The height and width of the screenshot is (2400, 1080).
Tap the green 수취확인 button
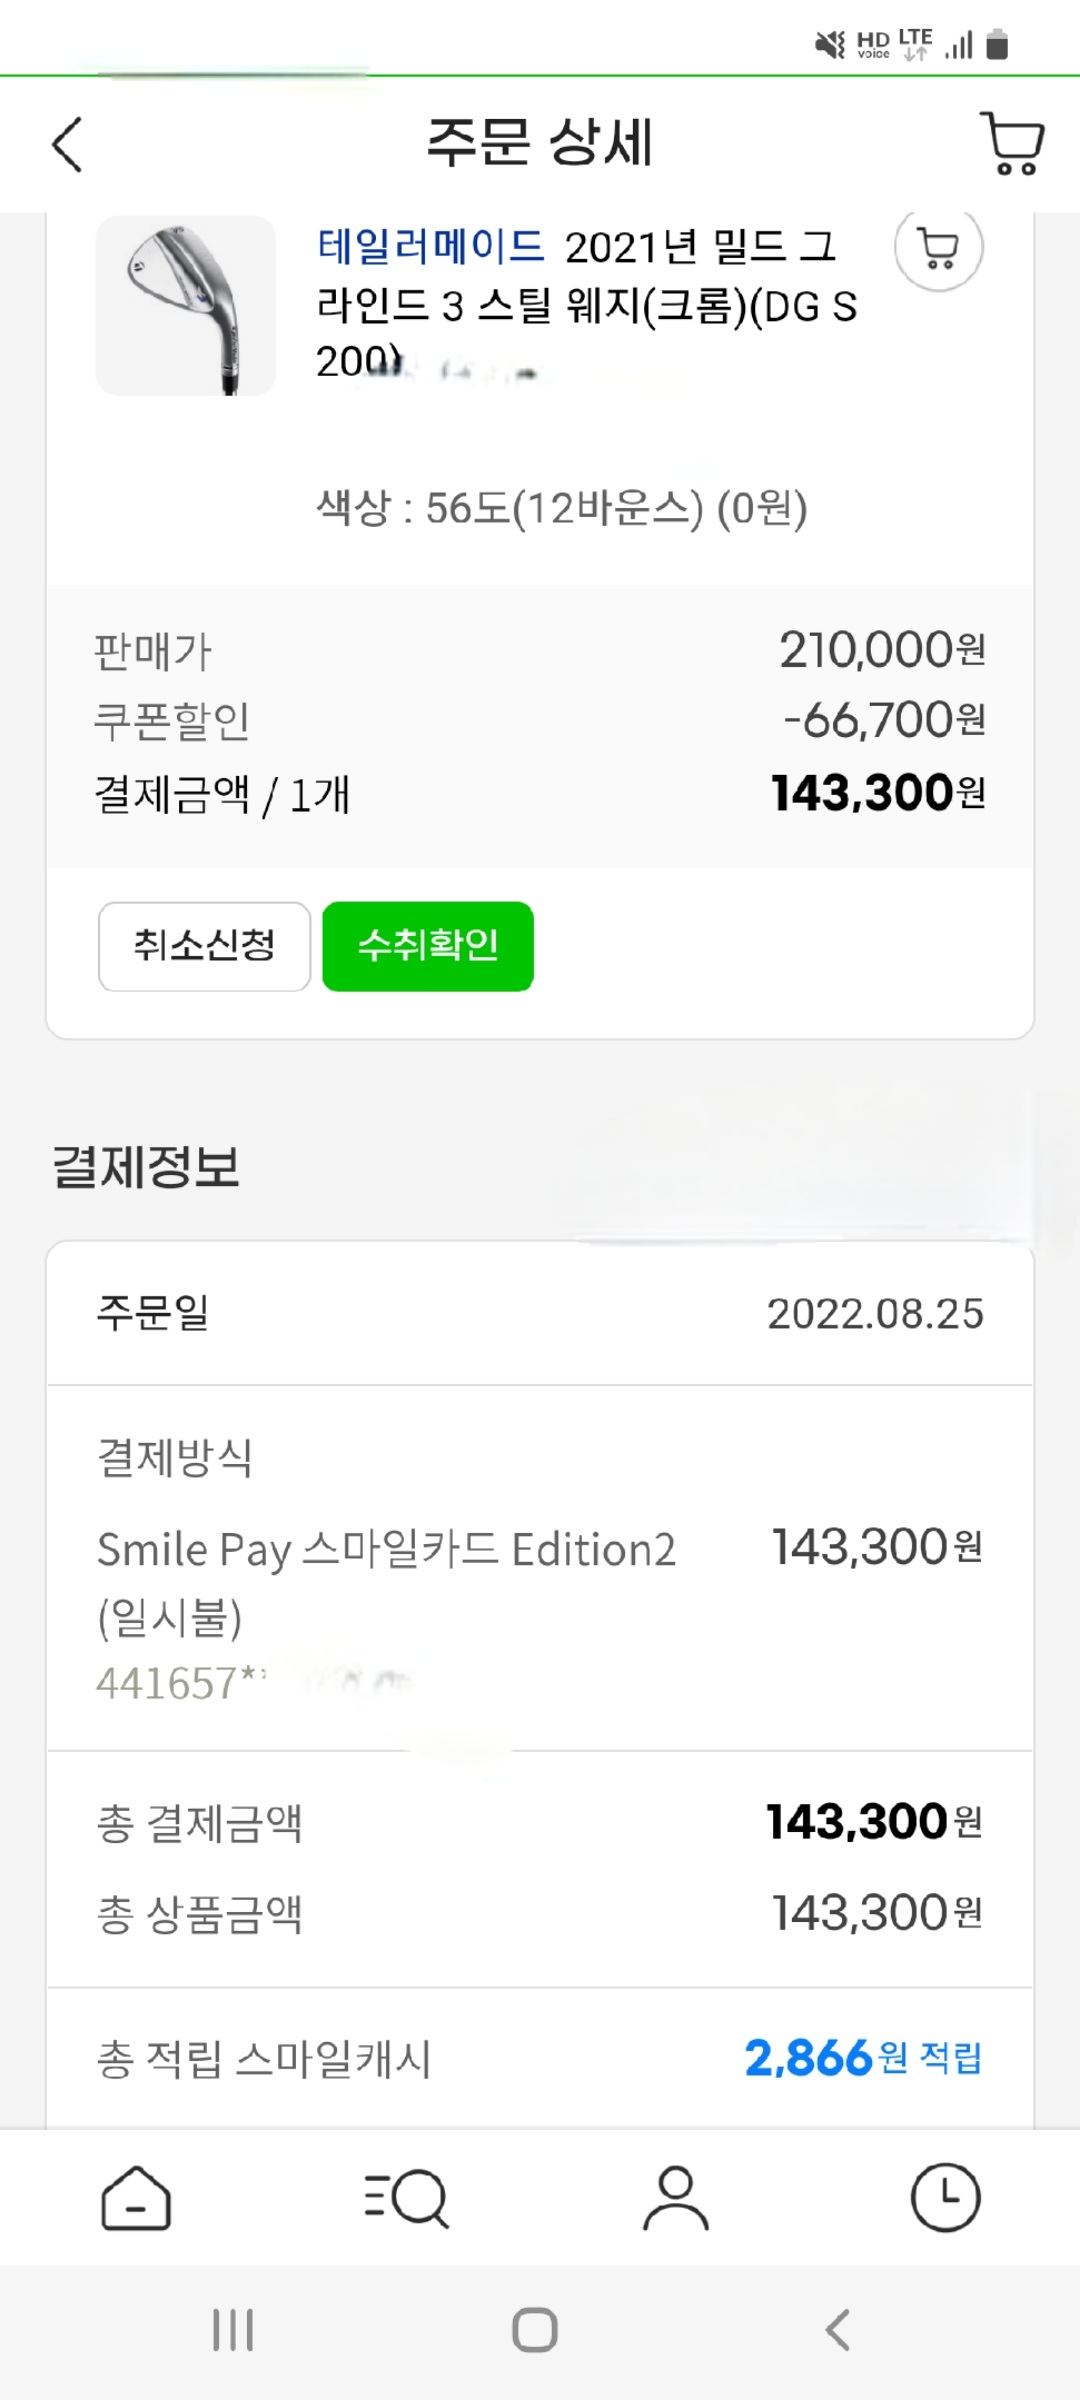tap(428, 946)
